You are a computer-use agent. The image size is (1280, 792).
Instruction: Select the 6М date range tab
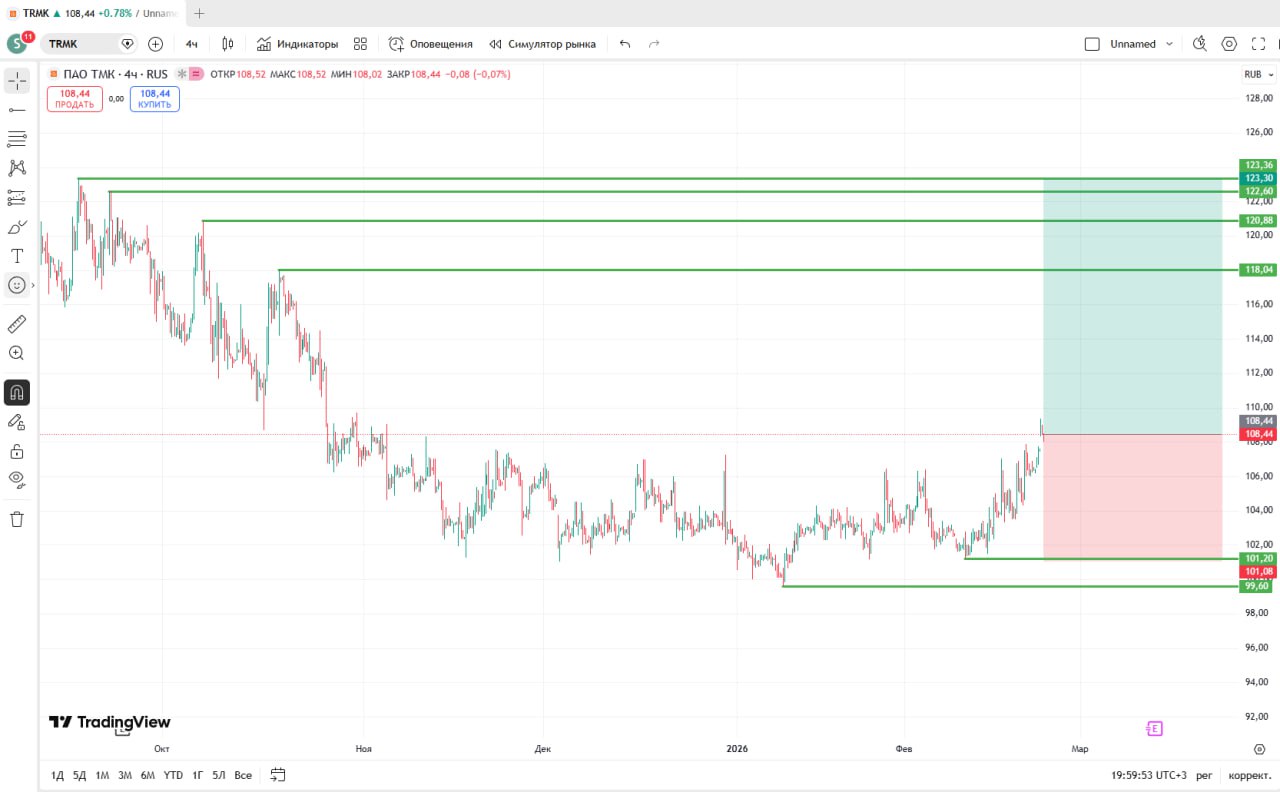(147, 775)
